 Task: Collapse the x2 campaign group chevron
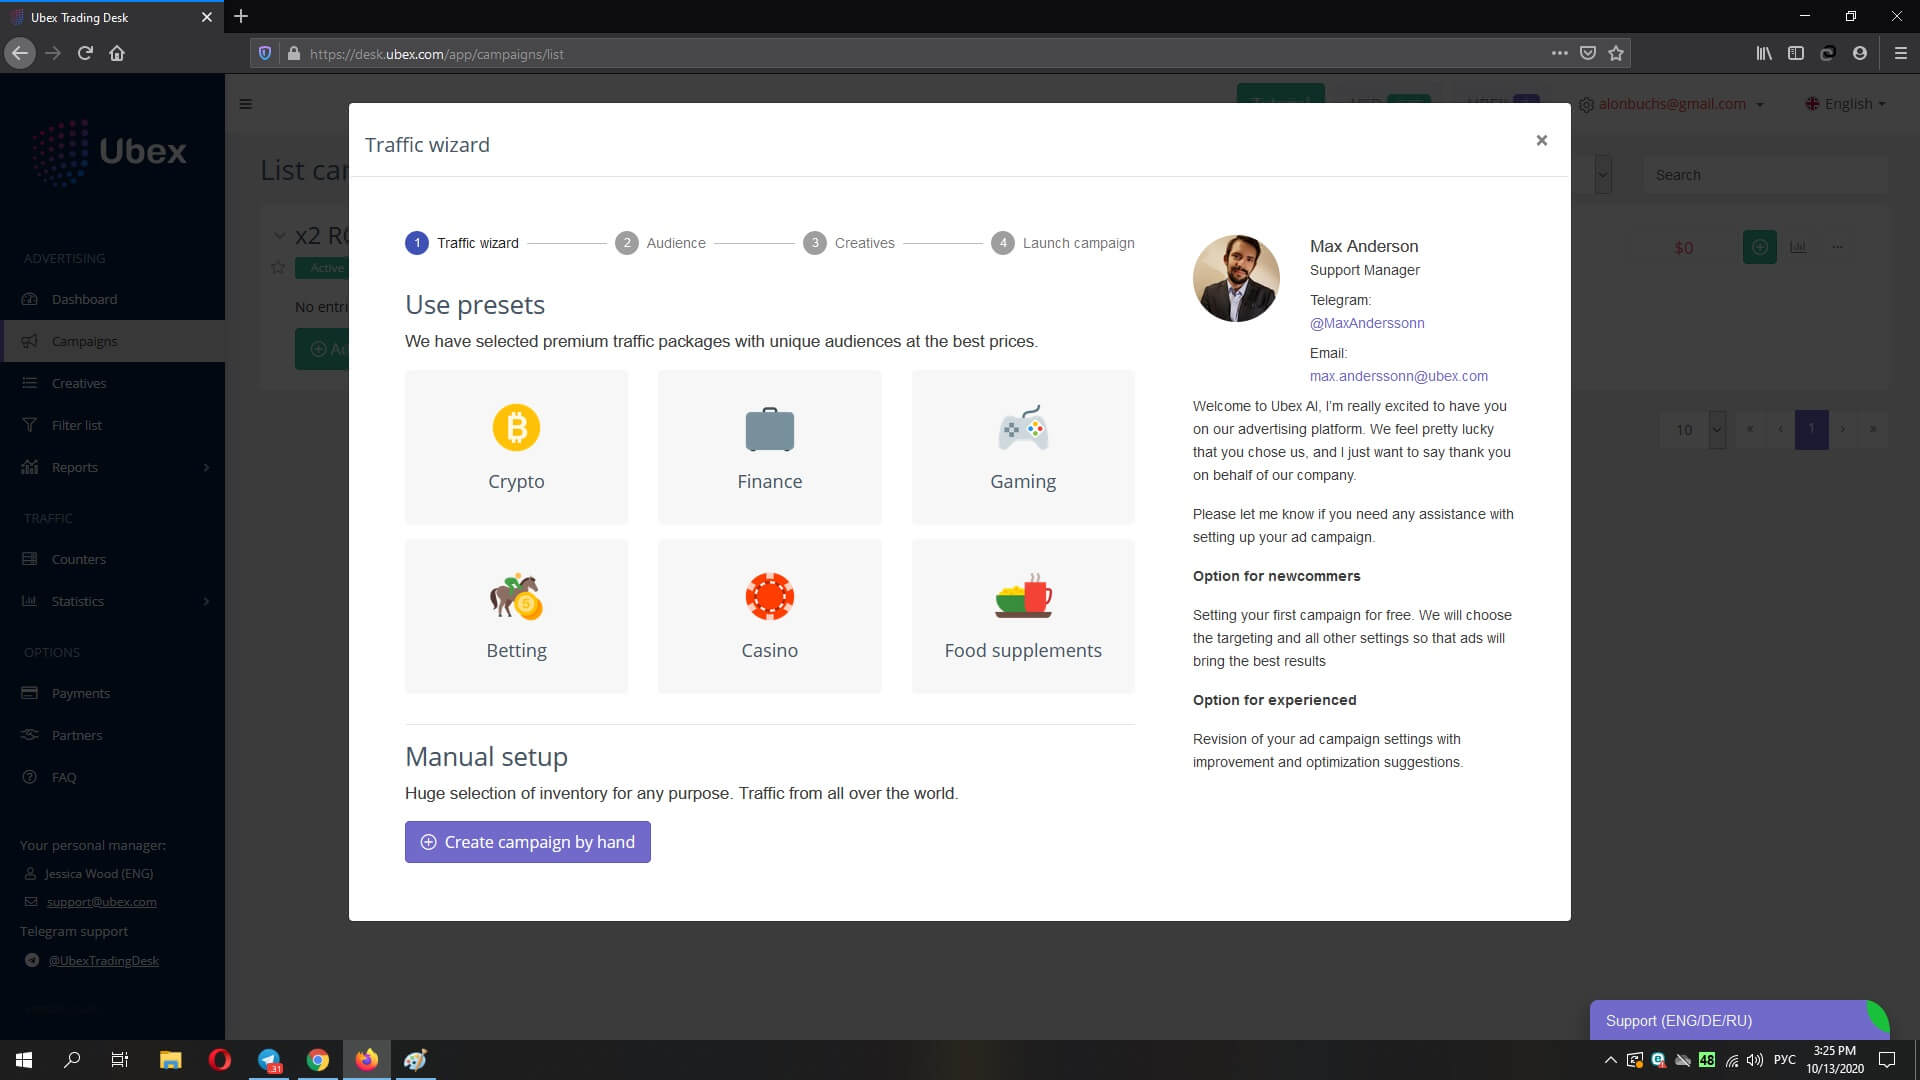pos(279,237)
